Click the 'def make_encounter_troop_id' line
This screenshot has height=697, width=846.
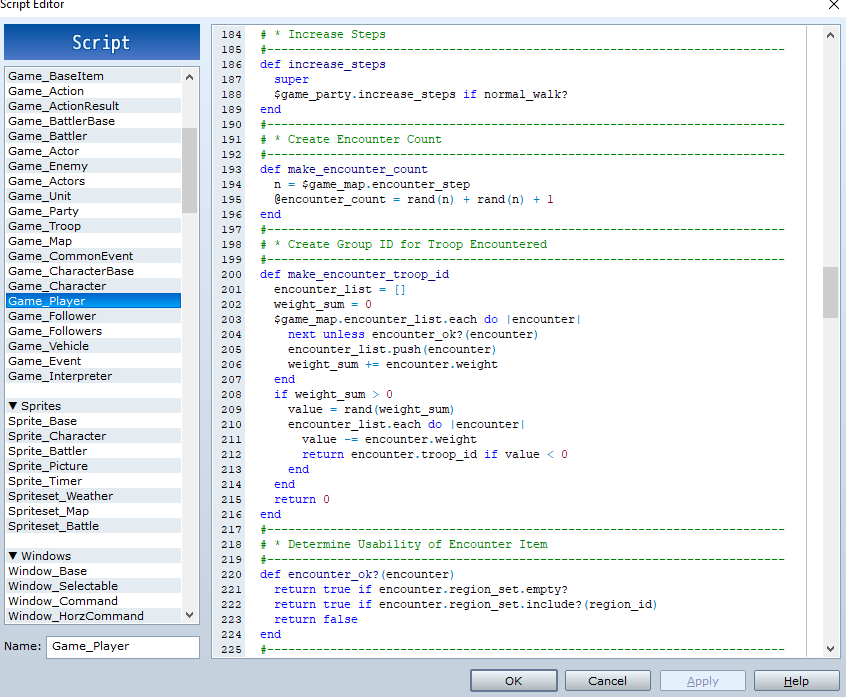(354, 275)
